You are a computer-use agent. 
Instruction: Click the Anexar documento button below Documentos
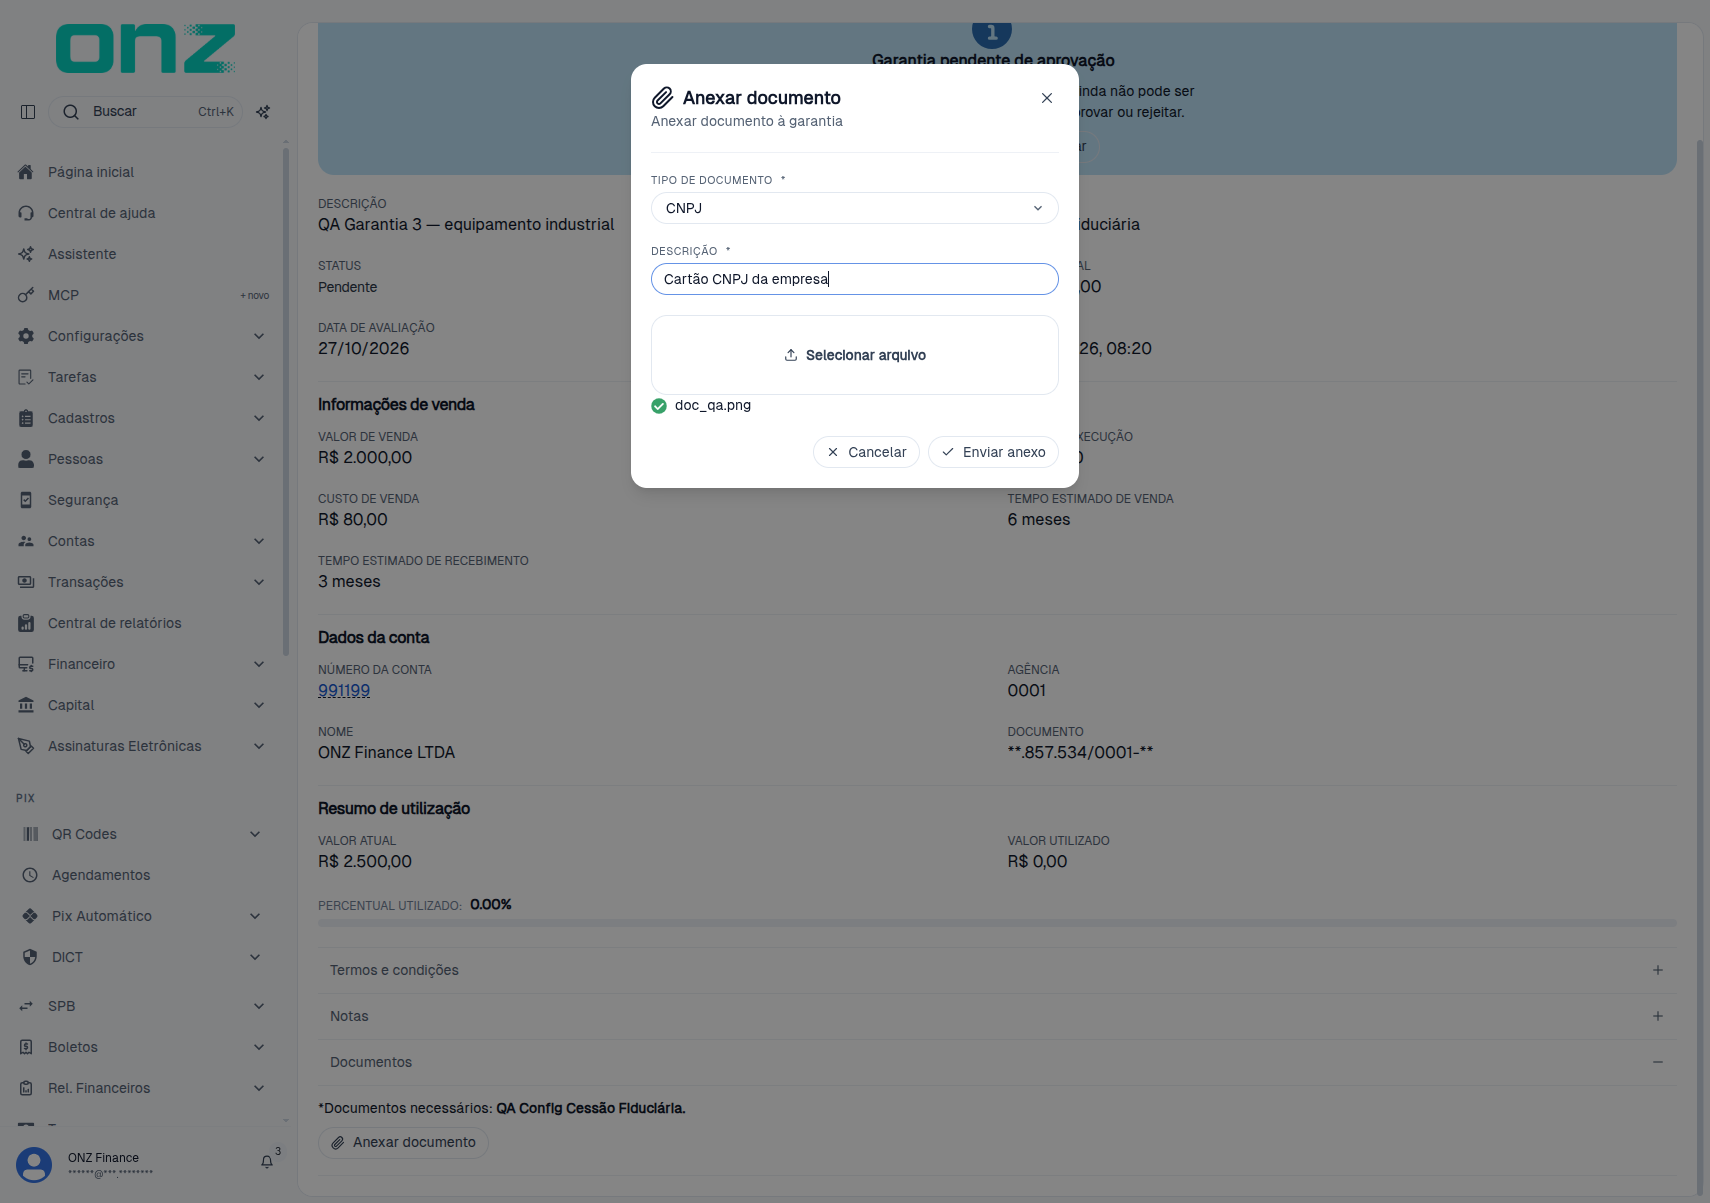403,1142
